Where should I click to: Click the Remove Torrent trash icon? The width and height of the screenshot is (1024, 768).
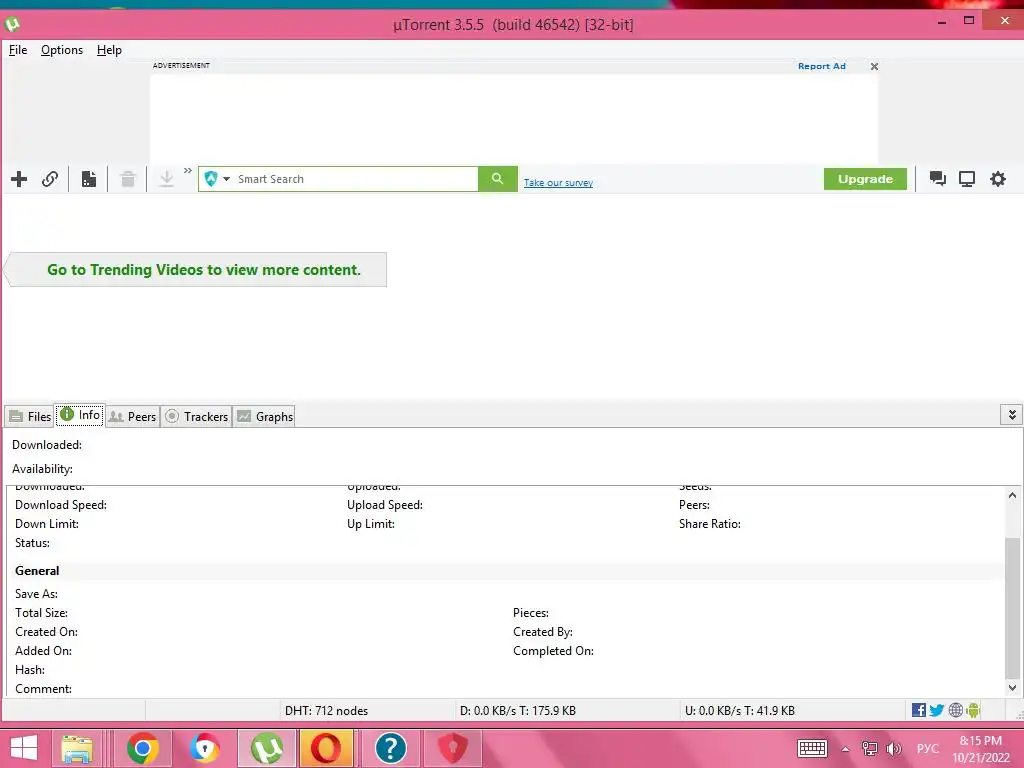pyautogui.click(x=128, y=179)
